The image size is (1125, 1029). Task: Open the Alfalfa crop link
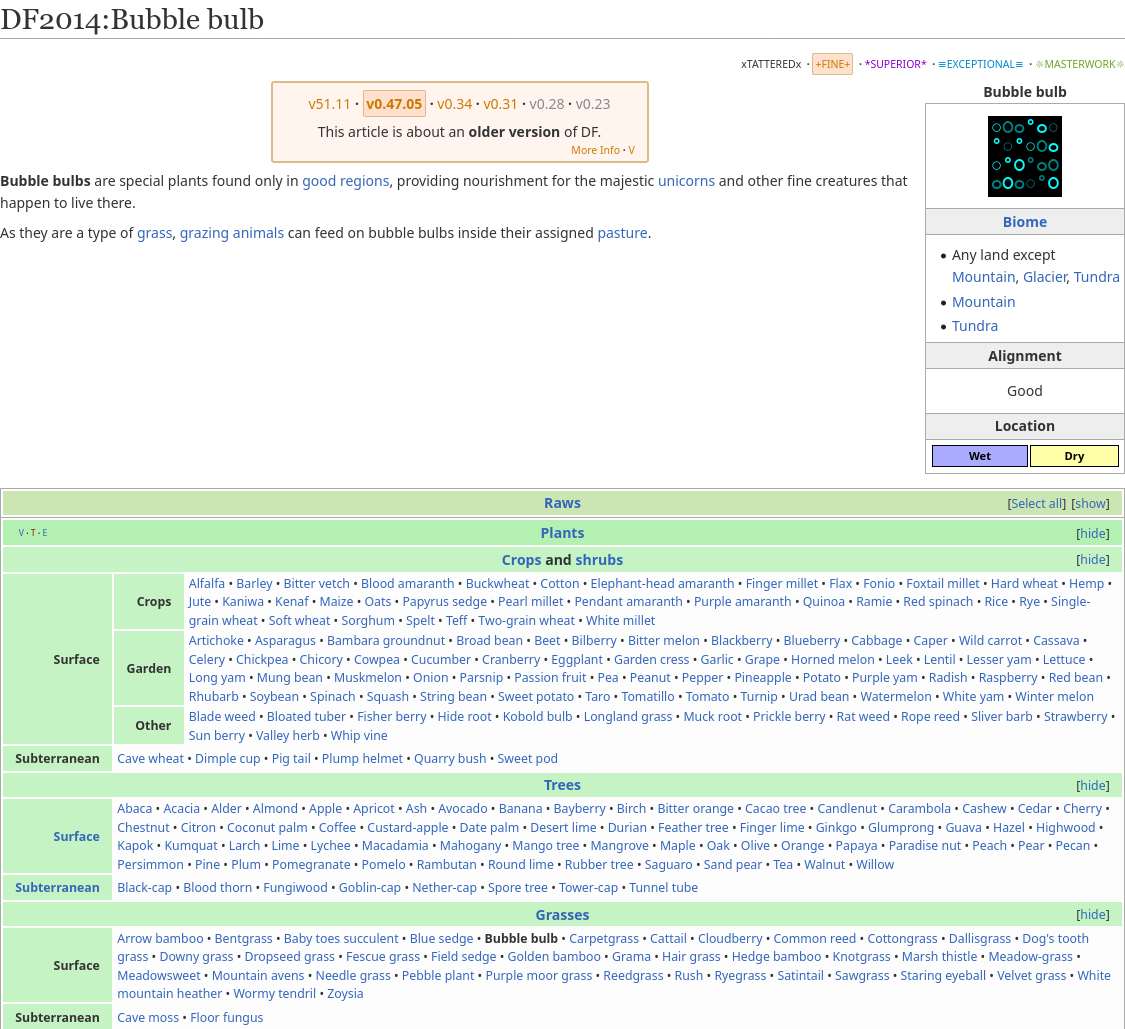[x=207, y=583]
